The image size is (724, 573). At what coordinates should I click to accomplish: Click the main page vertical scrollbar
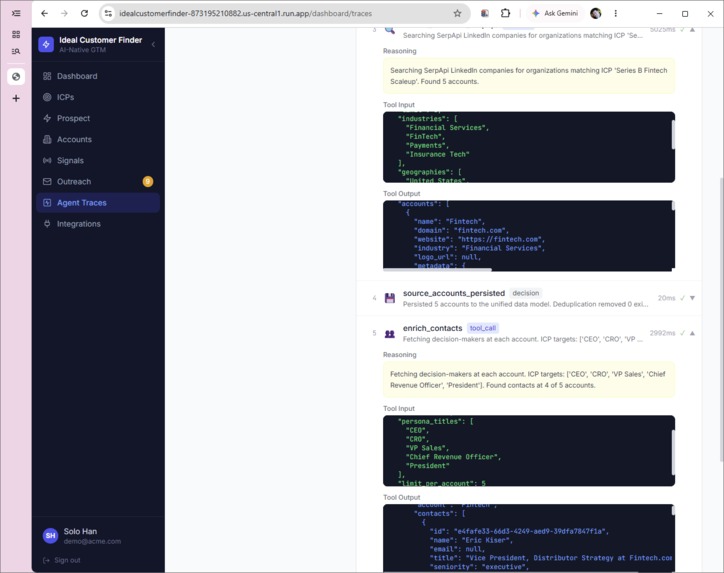tap(721, 320)
